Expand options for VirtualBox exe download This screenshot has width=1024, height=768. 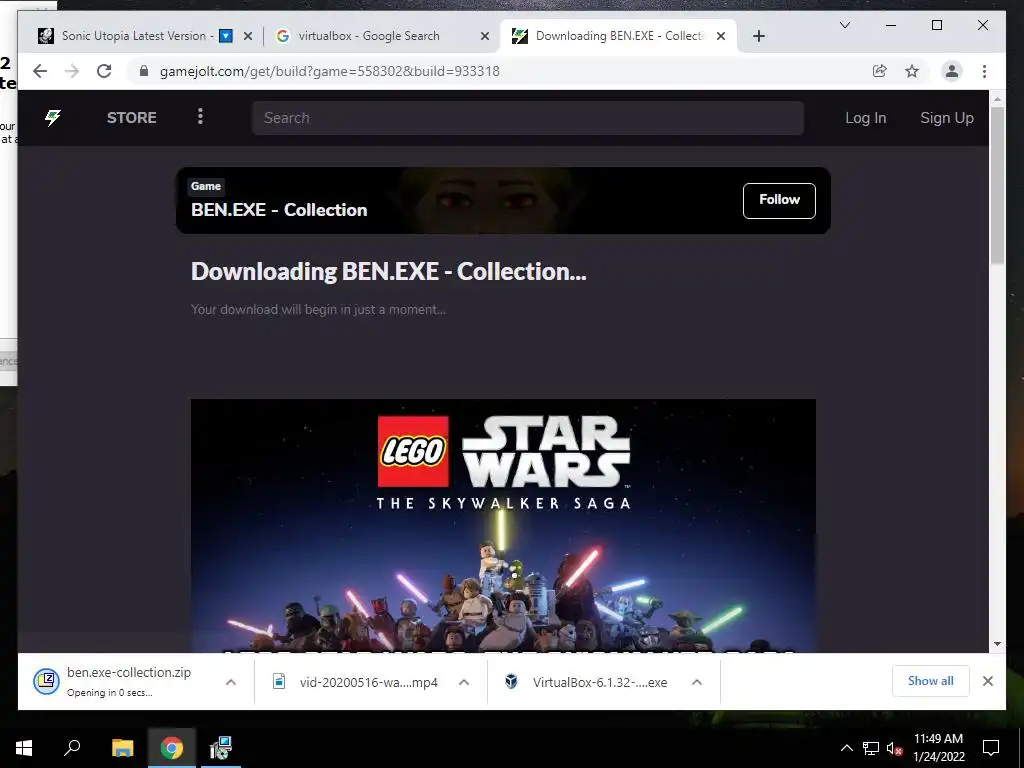(x=697, y=682)
